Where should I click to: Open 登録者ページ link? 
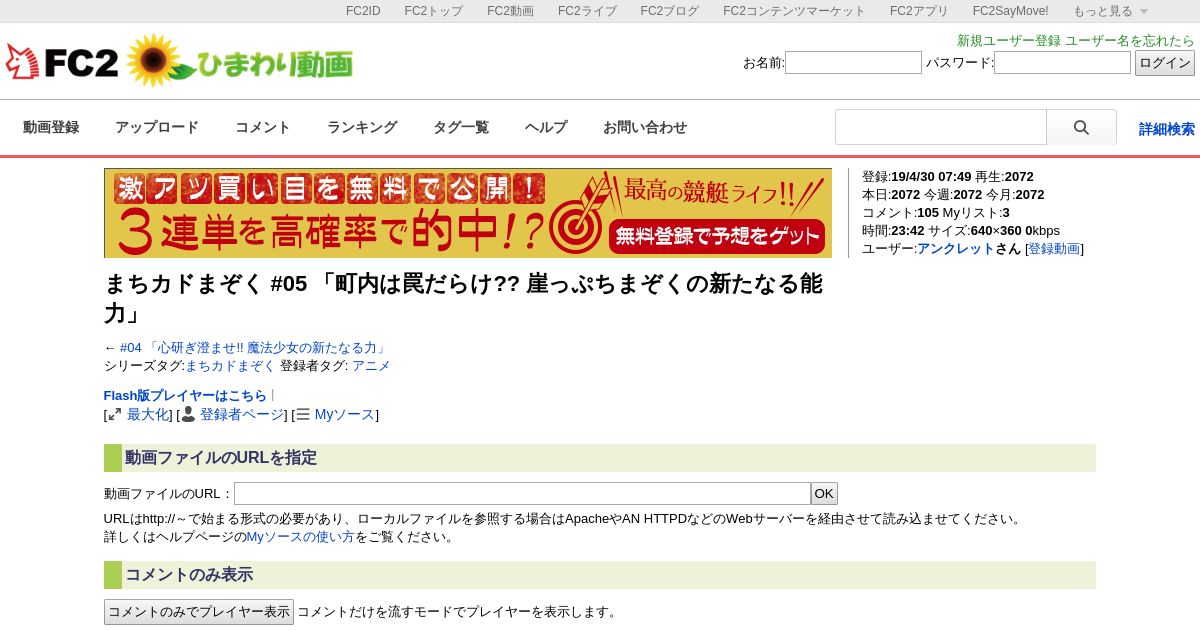pyautogui.click(x=241, y=414)
